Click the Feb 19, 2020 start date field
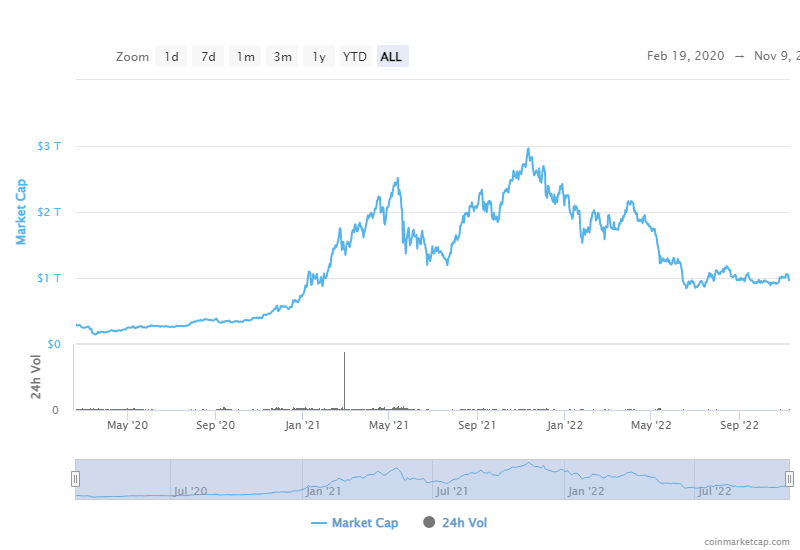 click(x=687, y=57)
